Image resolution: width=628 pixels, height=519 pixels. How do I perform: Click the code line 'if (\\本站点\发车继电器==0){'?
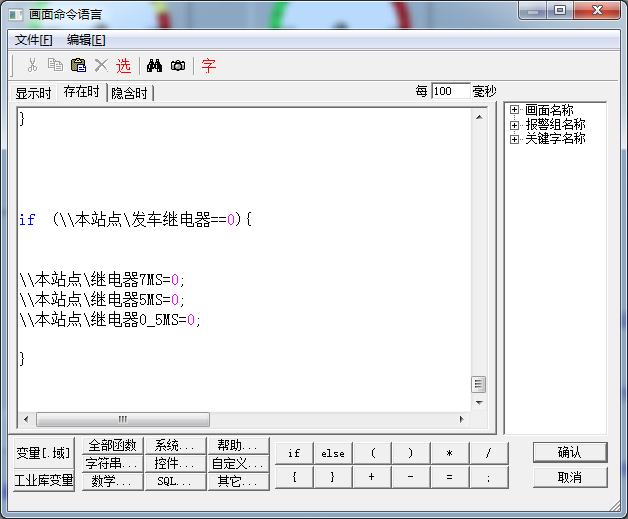coord(135,219)
